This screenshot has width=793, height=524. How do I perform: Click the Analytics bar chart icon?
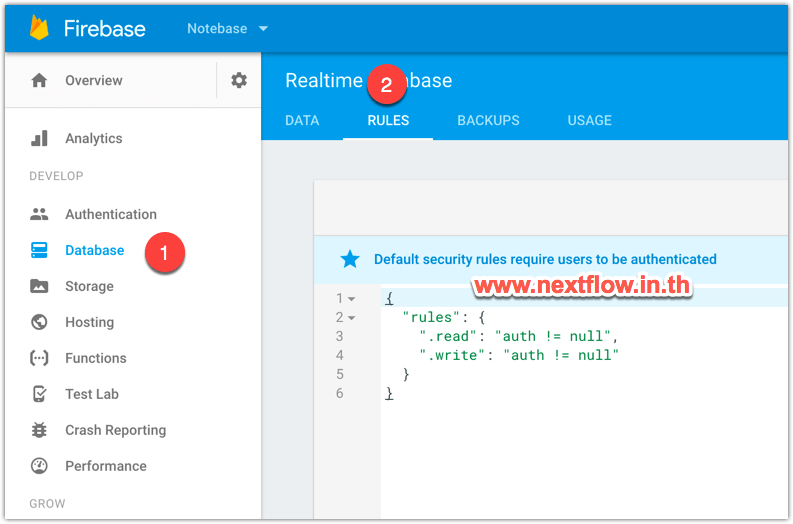coord(39,138)
